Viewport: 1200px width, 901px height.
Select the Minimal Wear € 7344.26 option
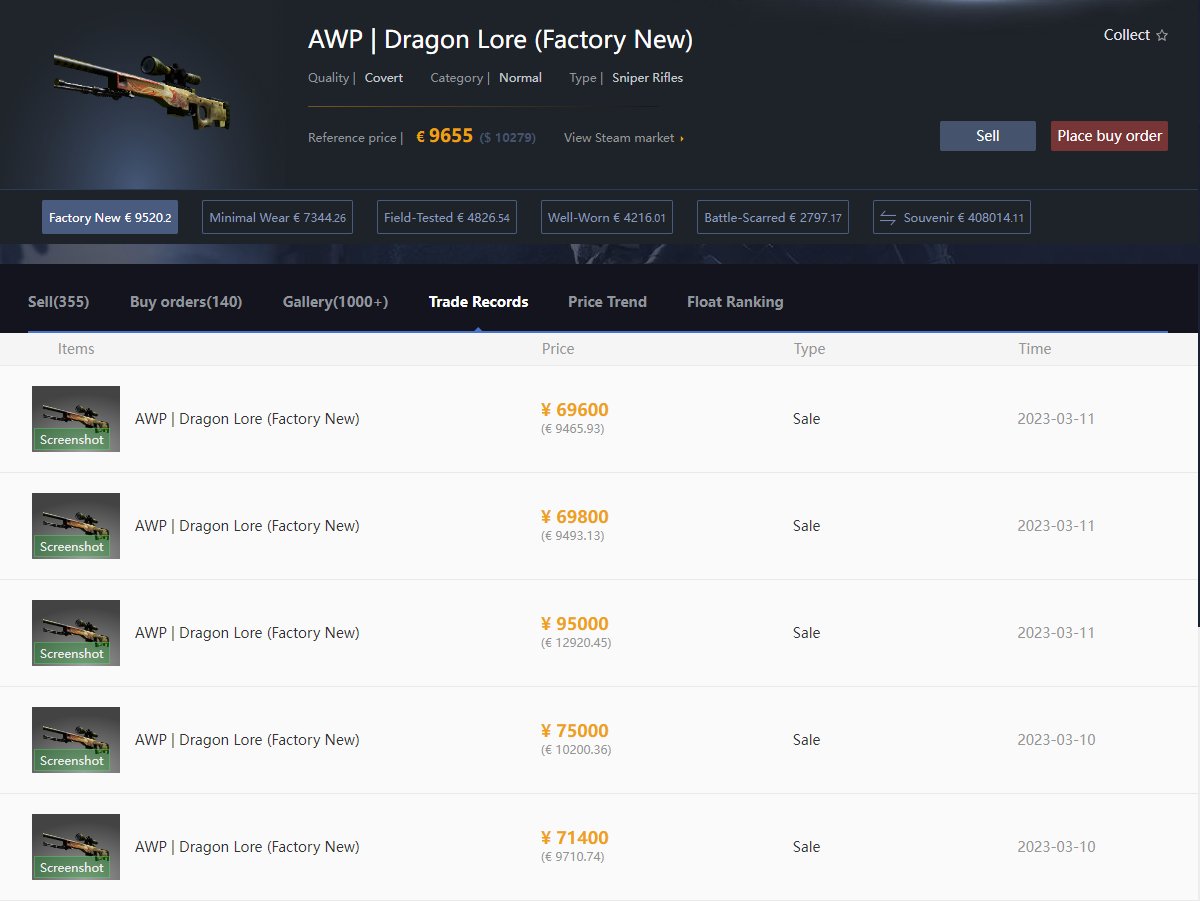[277, 217]
